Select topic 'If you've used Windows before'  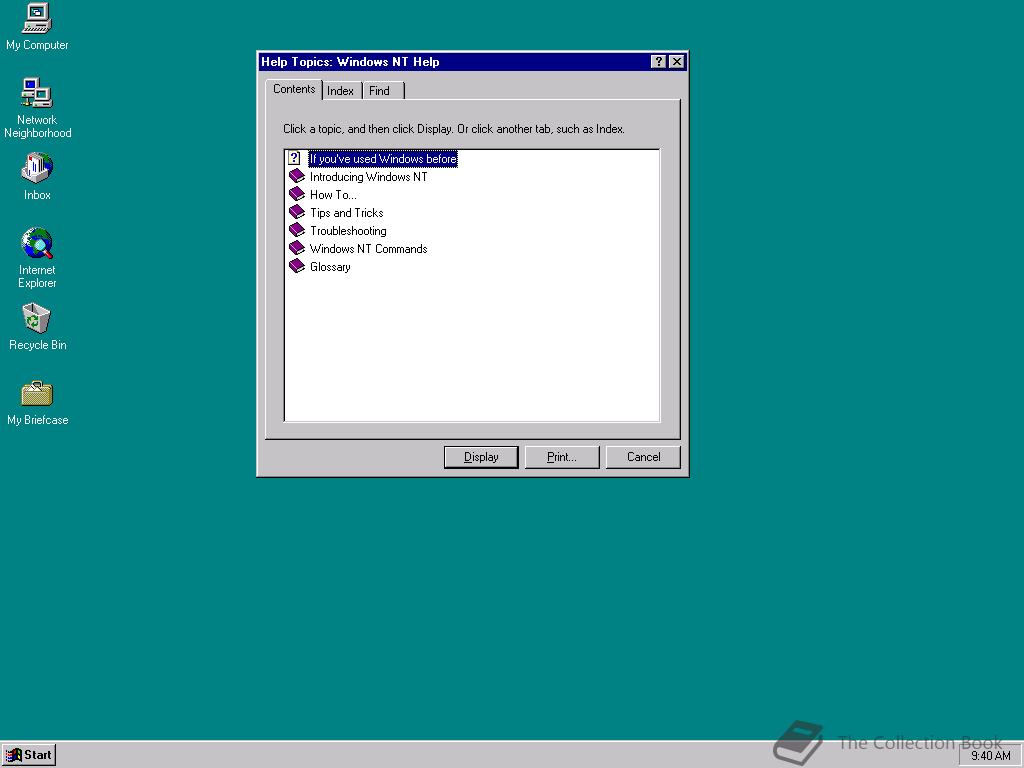tap(383, 159)
